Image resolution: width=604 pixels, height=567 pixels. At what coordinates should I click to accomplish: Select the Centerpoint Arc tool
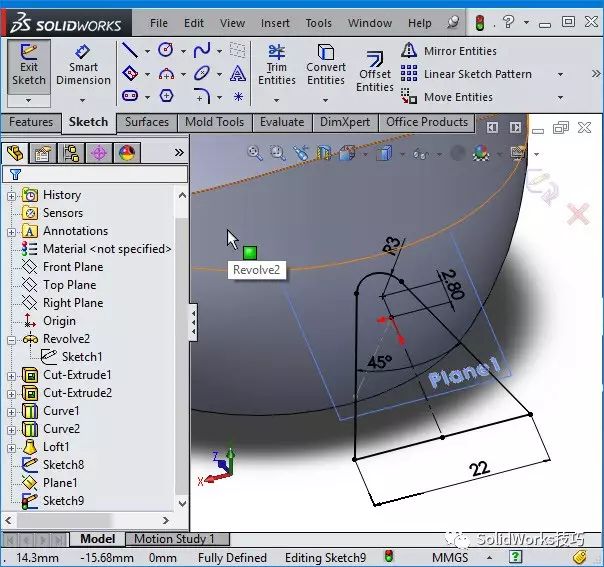[x=166, y=73]
